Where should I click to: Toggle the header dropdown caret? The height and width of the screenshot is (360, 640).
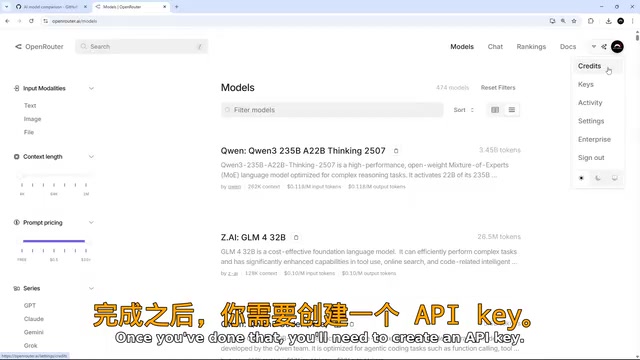pyautogui.click(x=594, y=47)
